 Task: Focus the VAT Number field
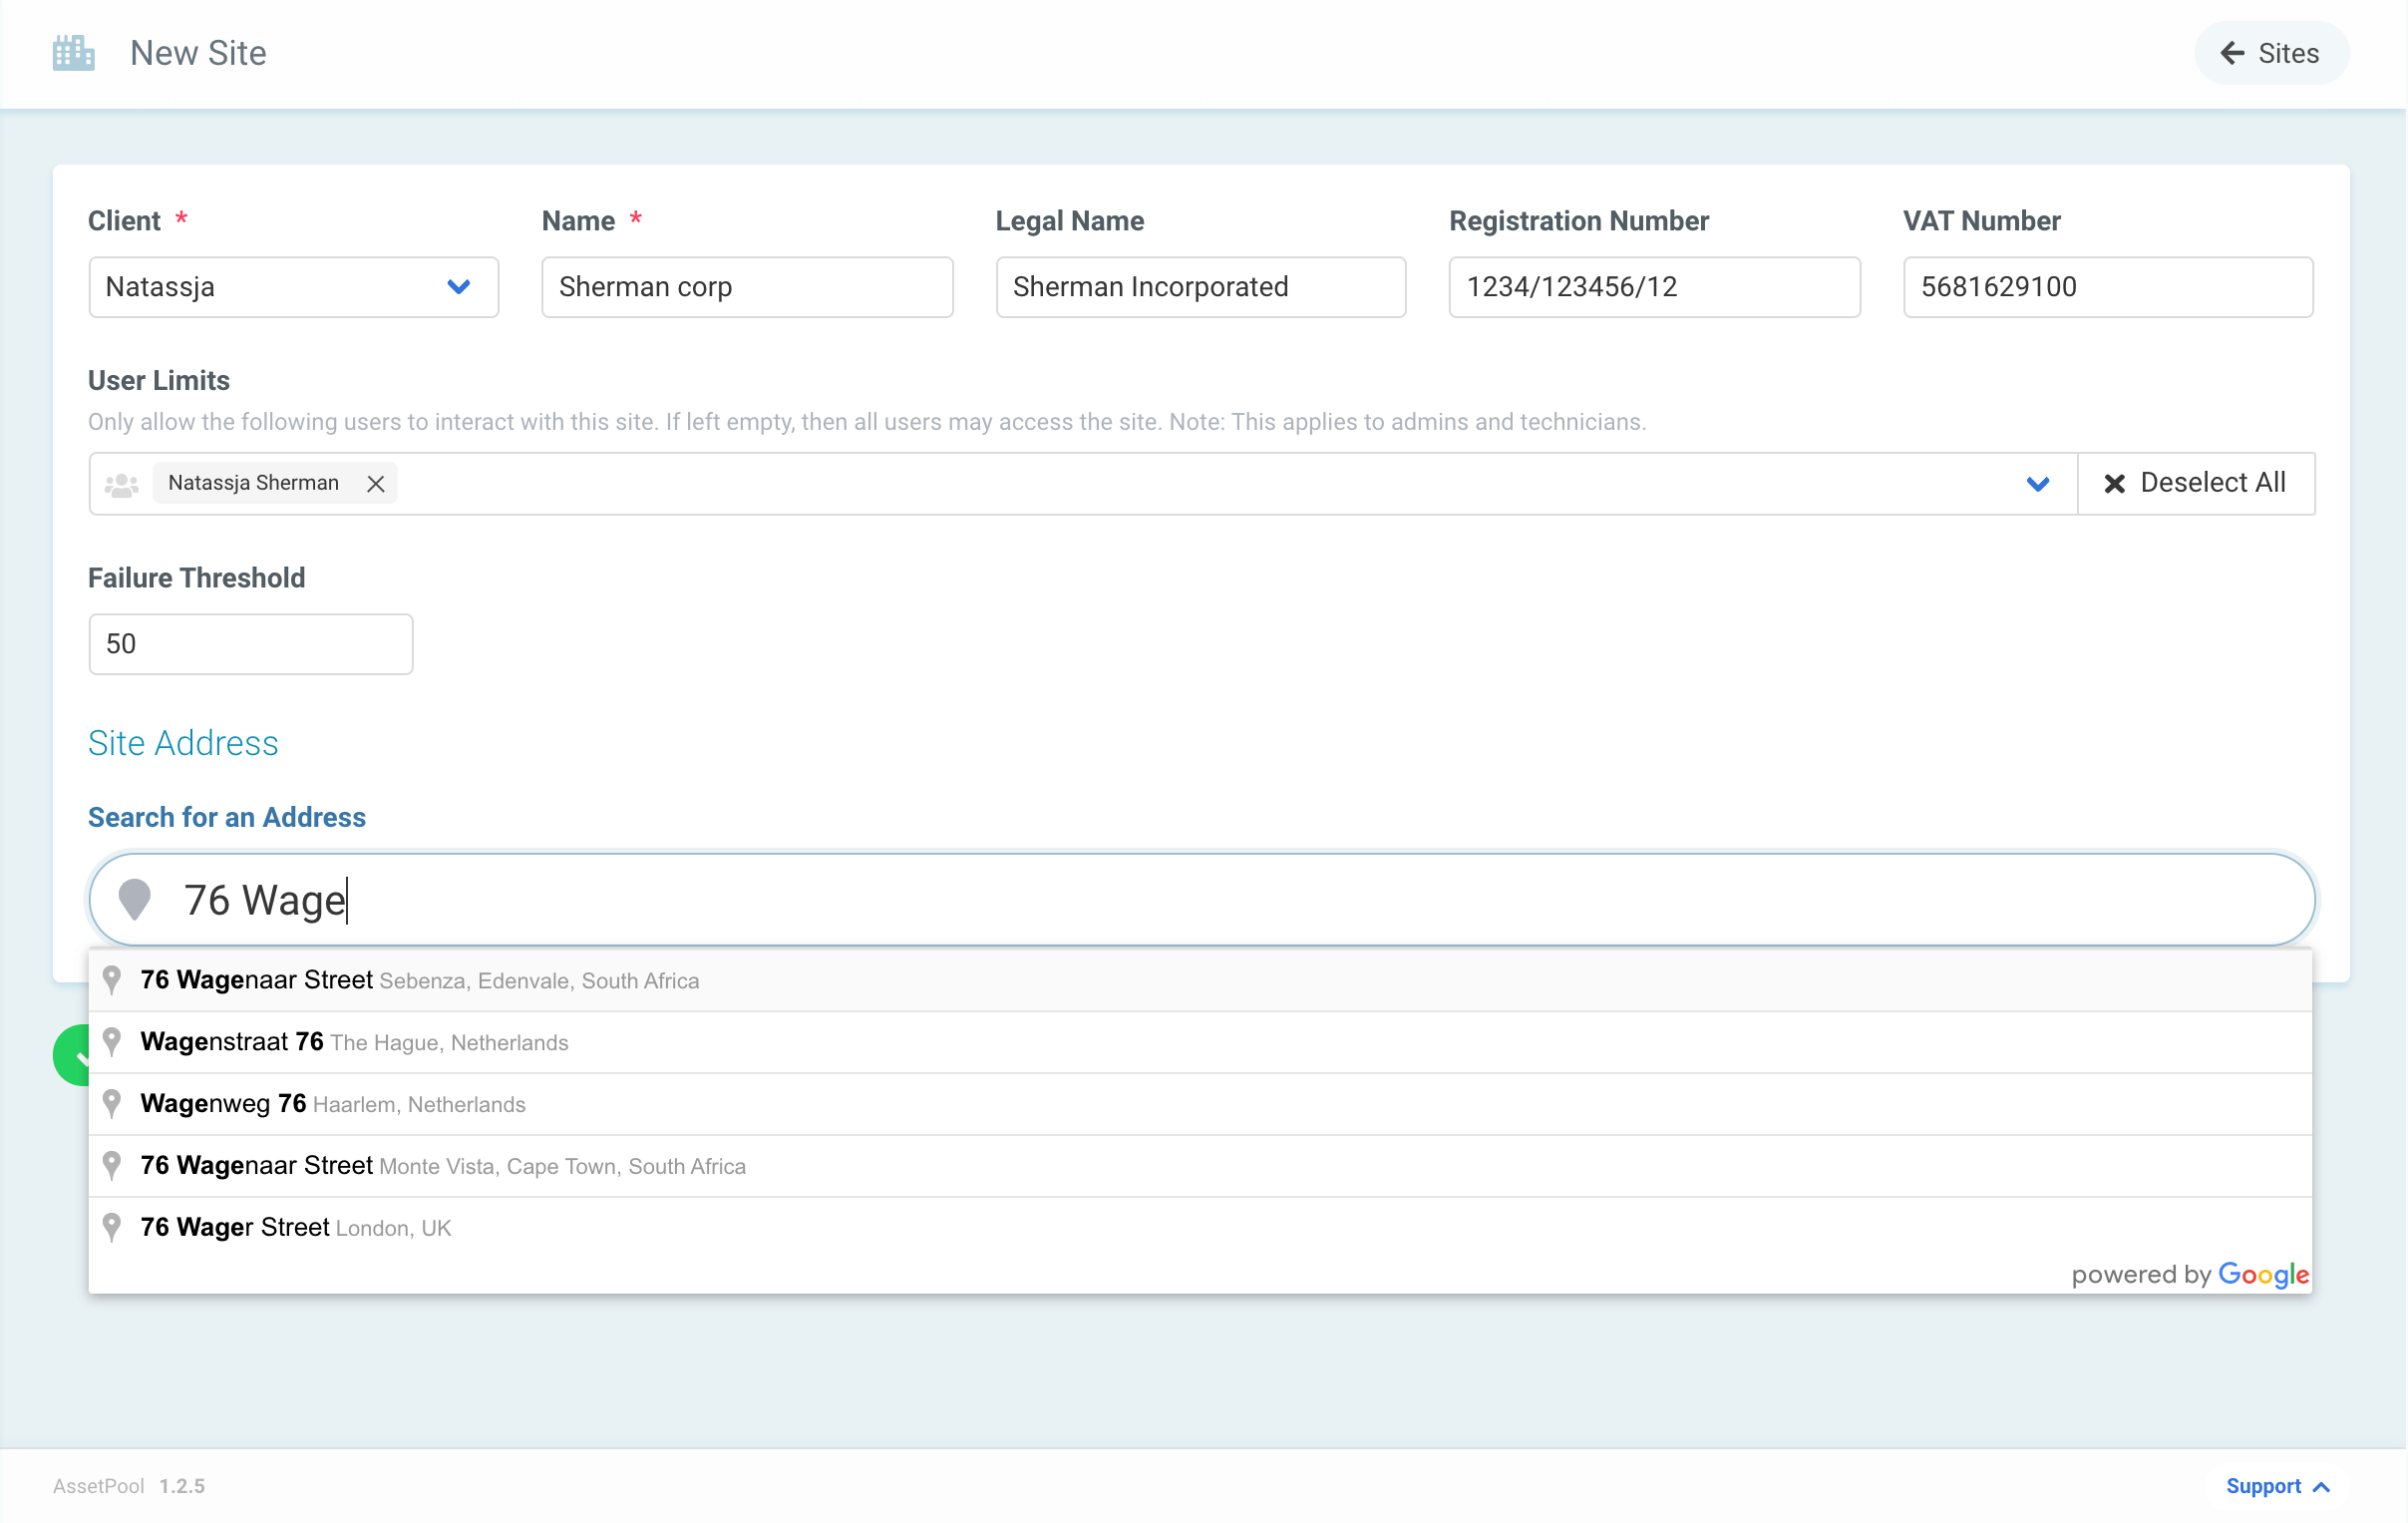point(2107,287)
